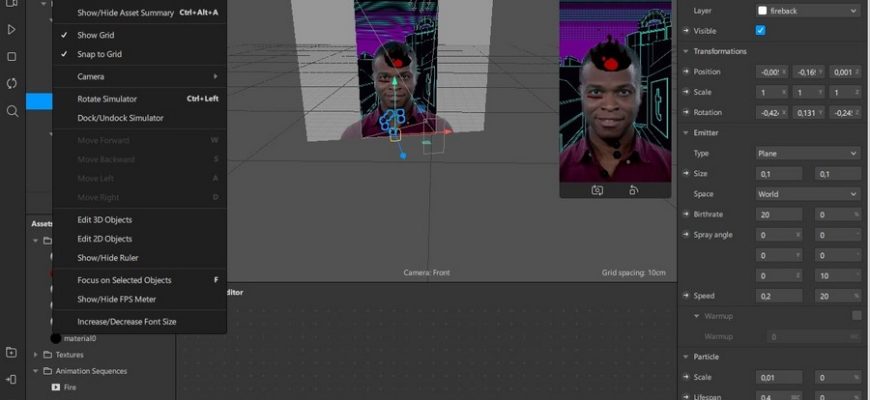Open the emitter Type dropdown set to Plane
The width and height of the screenshot is (870, 400).
(807, 153)
